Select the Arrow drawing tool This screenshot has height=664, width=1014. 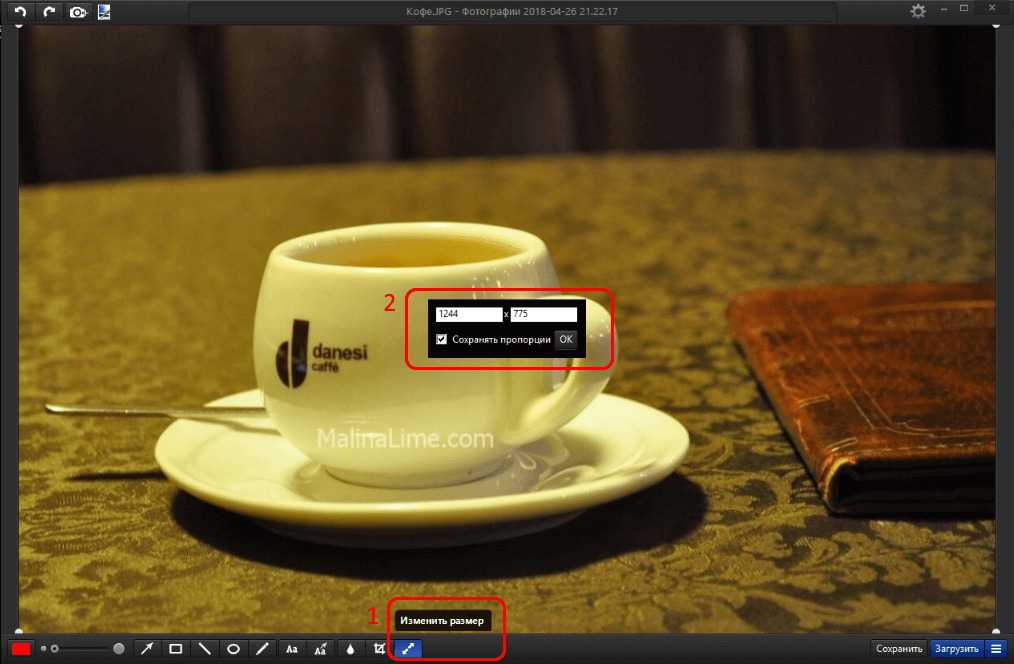click(147, 649)
